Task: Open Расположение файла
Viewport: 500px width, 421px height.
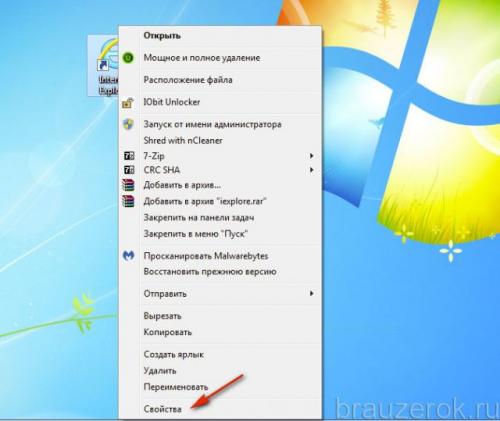Action: [188, 80]
